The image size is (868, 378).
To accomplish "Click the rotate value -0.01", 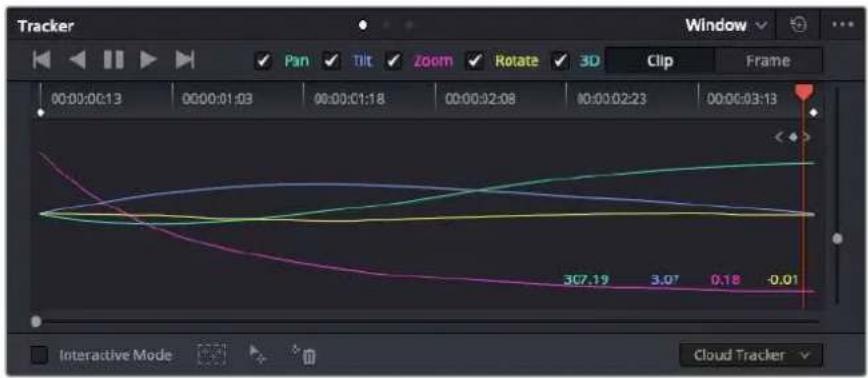I will coord(782,279).
